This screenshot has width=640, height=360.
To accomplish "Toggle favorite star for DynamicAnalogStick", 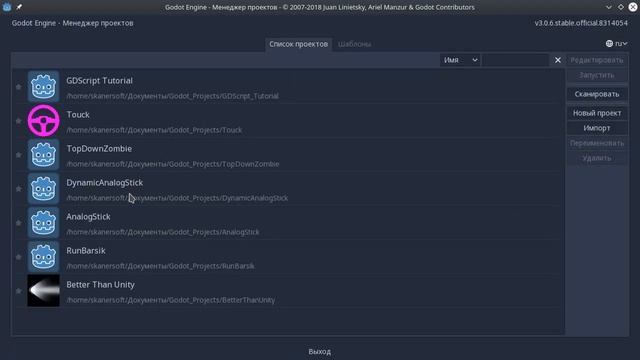I will pos(18,189).
